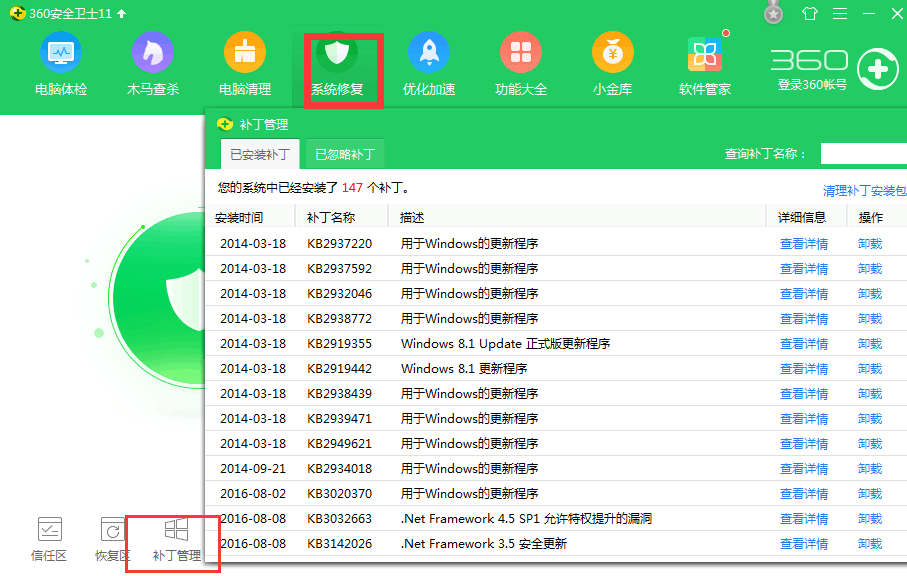Image resolution: width=907 pixels, height=576 pixels.
Task: Uninstall patch KB3020370
Action: 870,493
